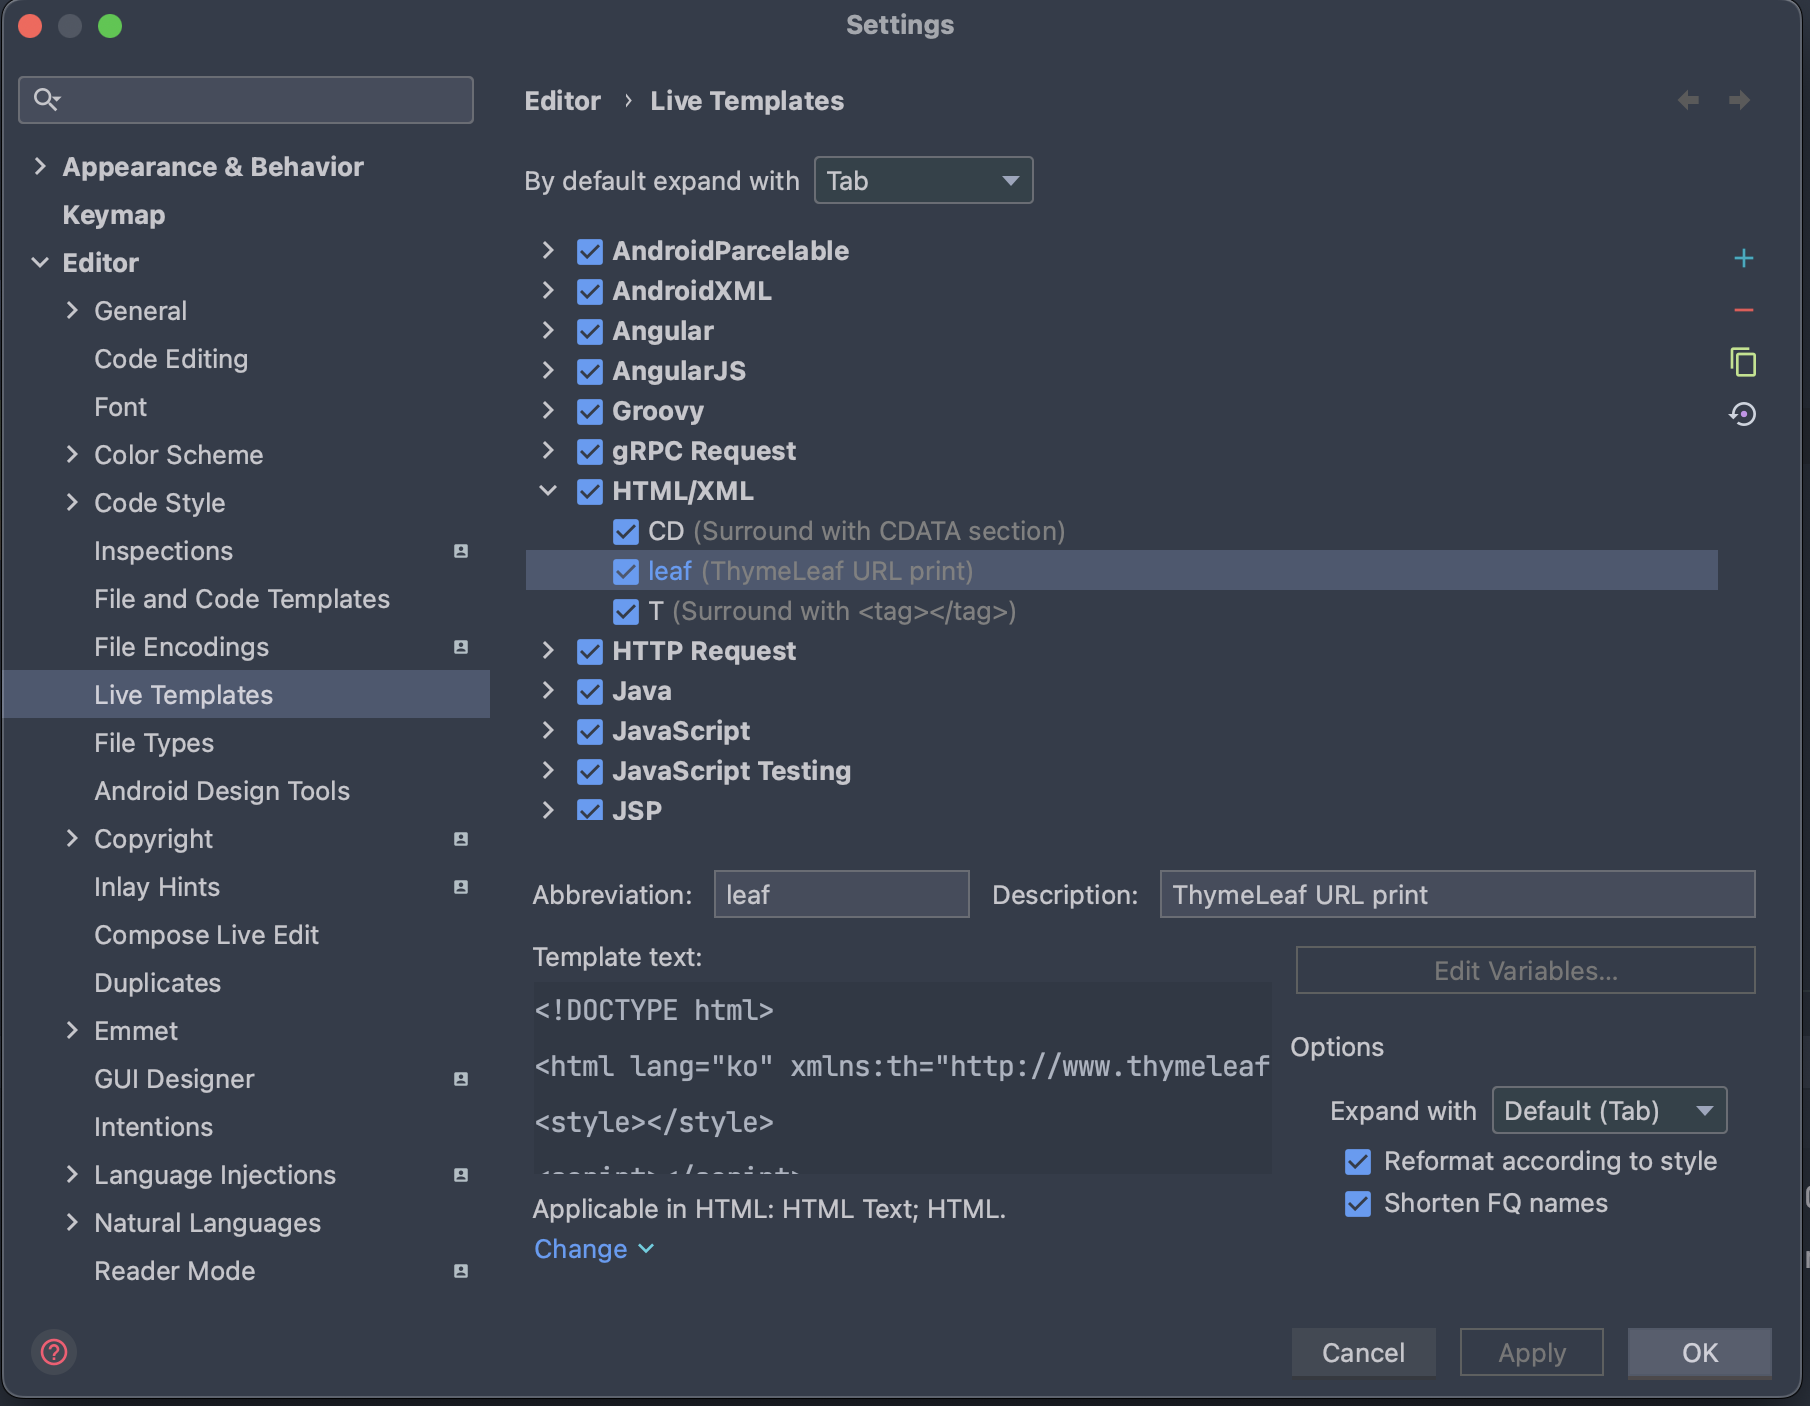Open the Expand with Default (Tab) dropdown

1609,1110
